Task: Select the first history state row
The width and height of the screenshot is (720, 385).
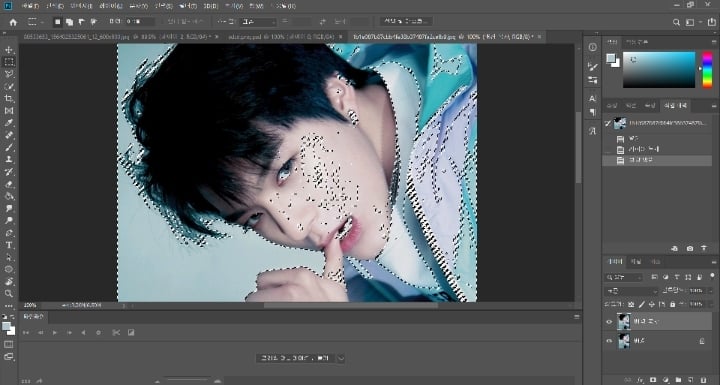Action: [x=657, y=138]
